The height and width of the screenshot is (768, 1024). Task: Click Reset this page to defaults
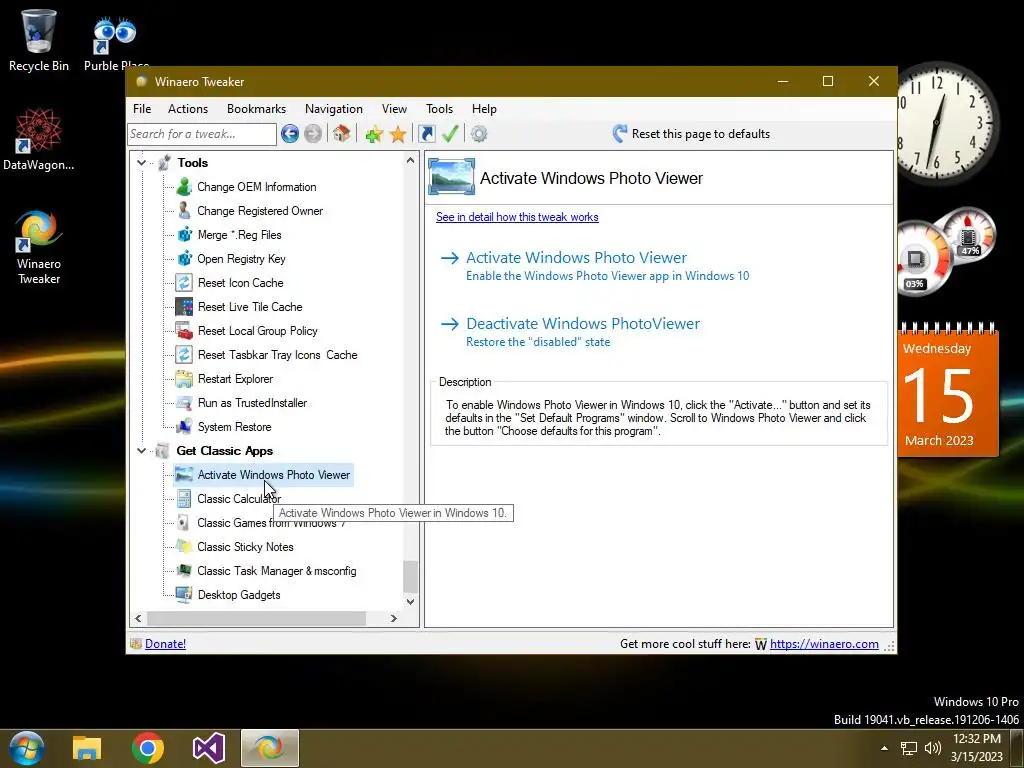tap(701, 134)
